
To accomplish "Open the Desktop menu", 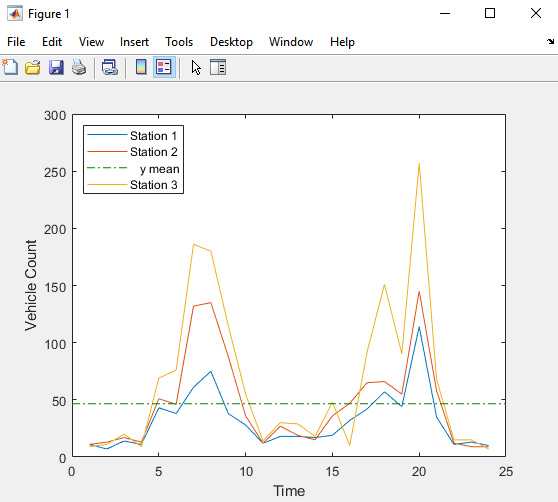I will point(231,42).
